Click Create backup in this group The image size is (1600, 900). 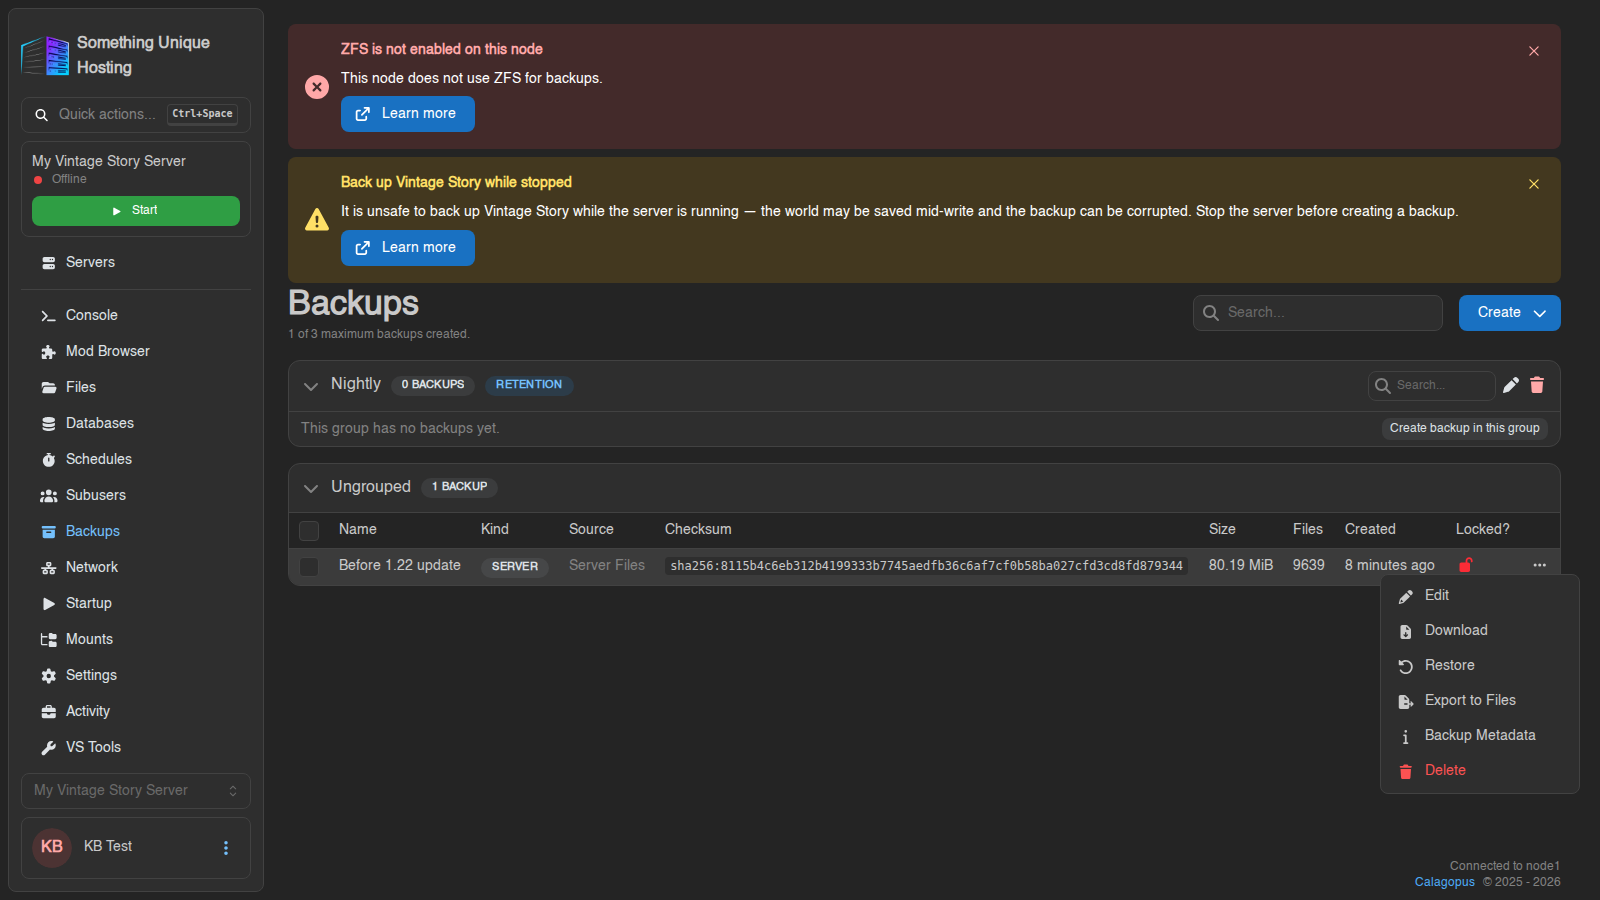1464,428
